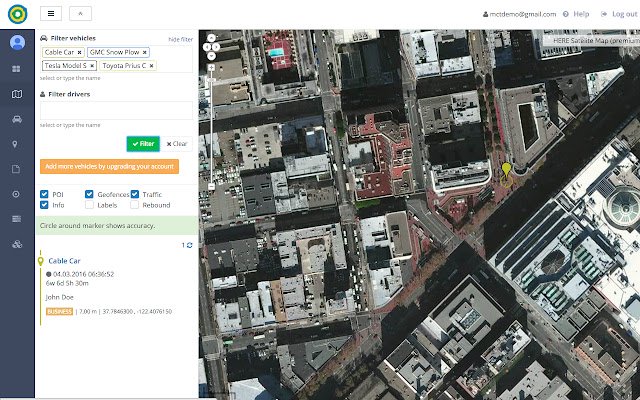Pan the map down with the arrow control

pyautogui.click(x=211, y=56)
